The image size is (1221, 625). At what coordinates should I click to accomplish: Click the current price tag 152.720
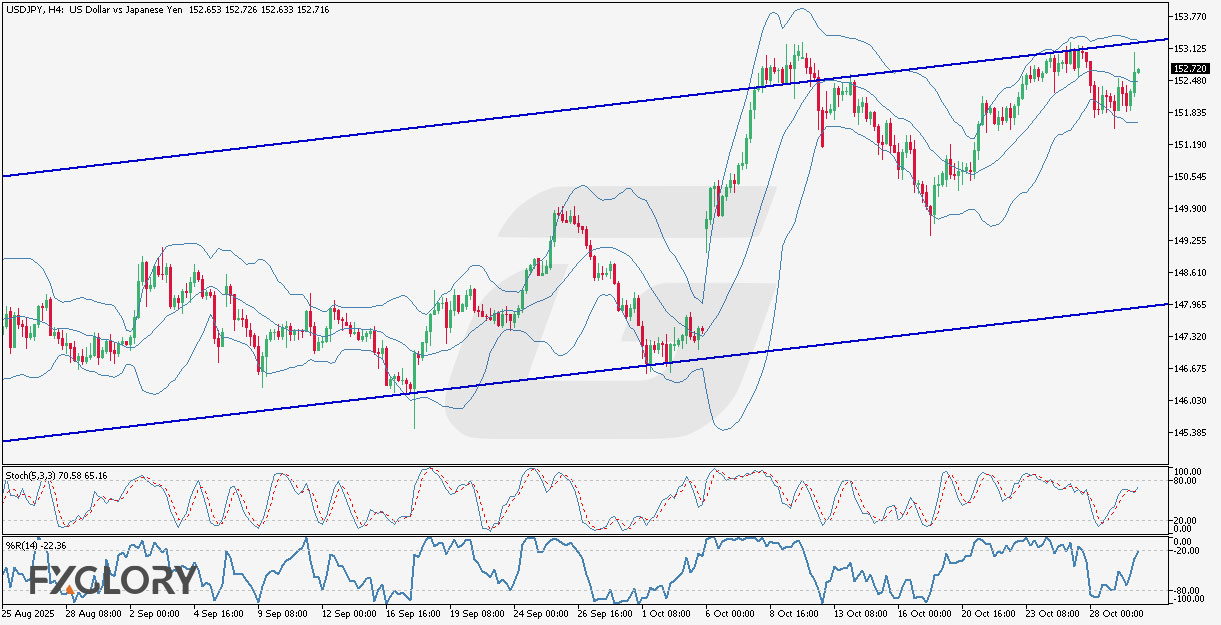[x=1190, y=70]
